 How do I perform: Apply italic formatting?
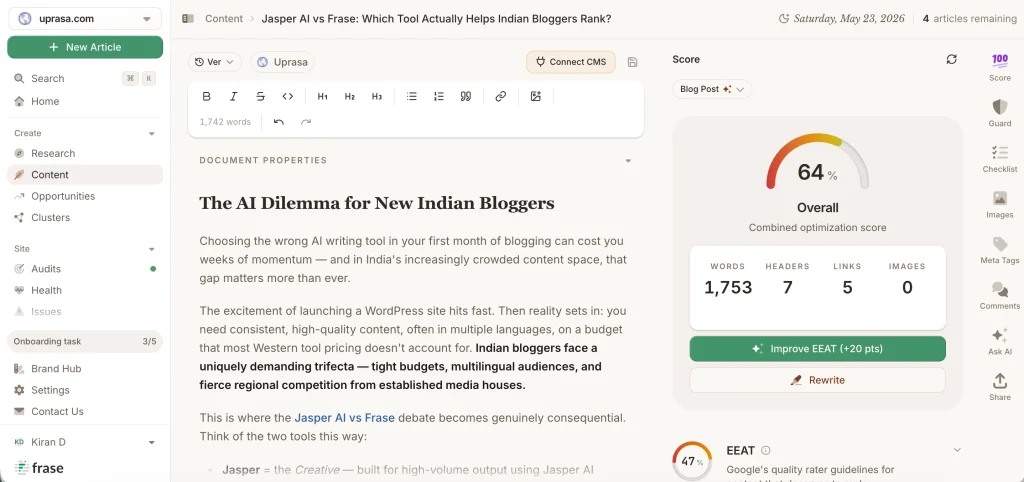click(x=233, y=97)
